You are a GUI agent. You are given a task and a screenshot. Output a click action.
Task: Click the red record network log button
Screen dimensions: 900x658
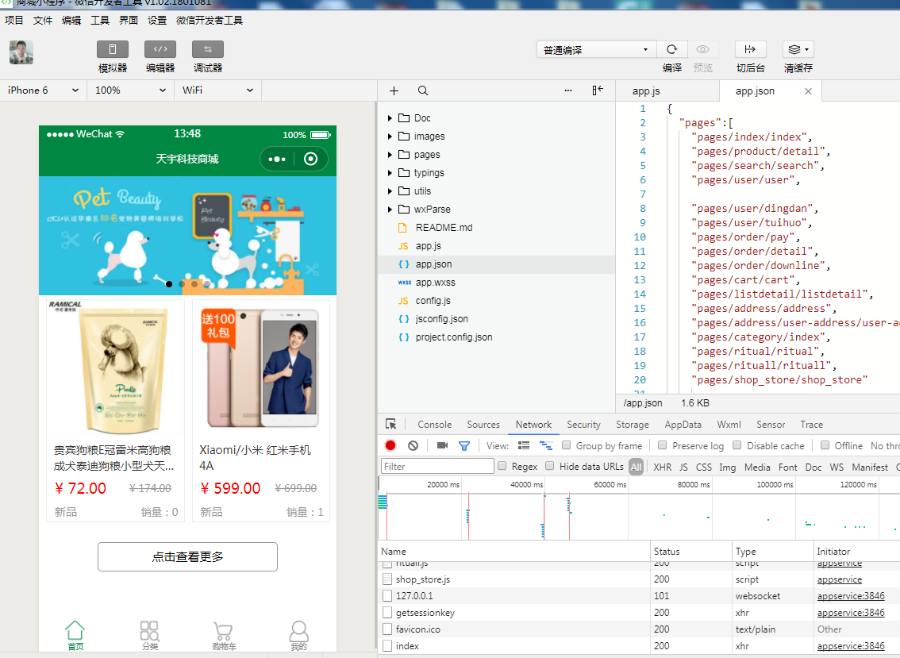click(390, 446)
